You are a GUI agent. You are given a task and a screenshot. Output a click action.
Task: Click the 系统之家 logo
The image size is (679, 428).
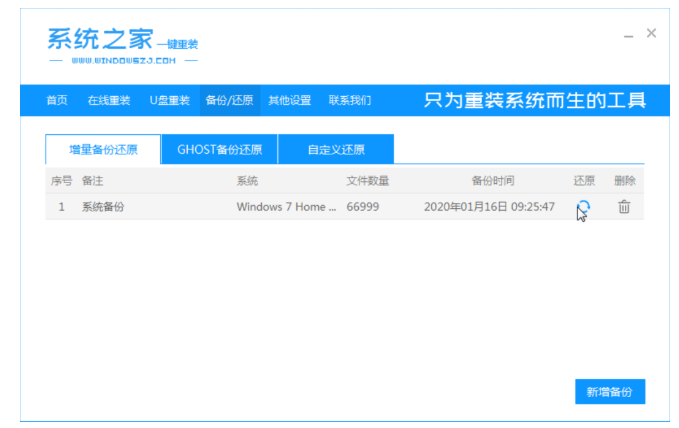[123, 45]
